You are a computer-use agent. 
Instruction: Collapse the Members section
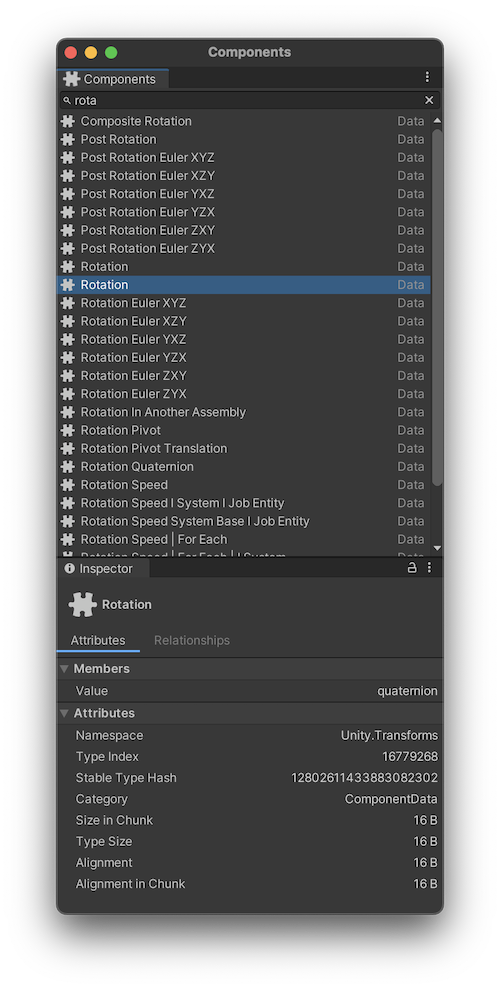(x=64, y=669)
